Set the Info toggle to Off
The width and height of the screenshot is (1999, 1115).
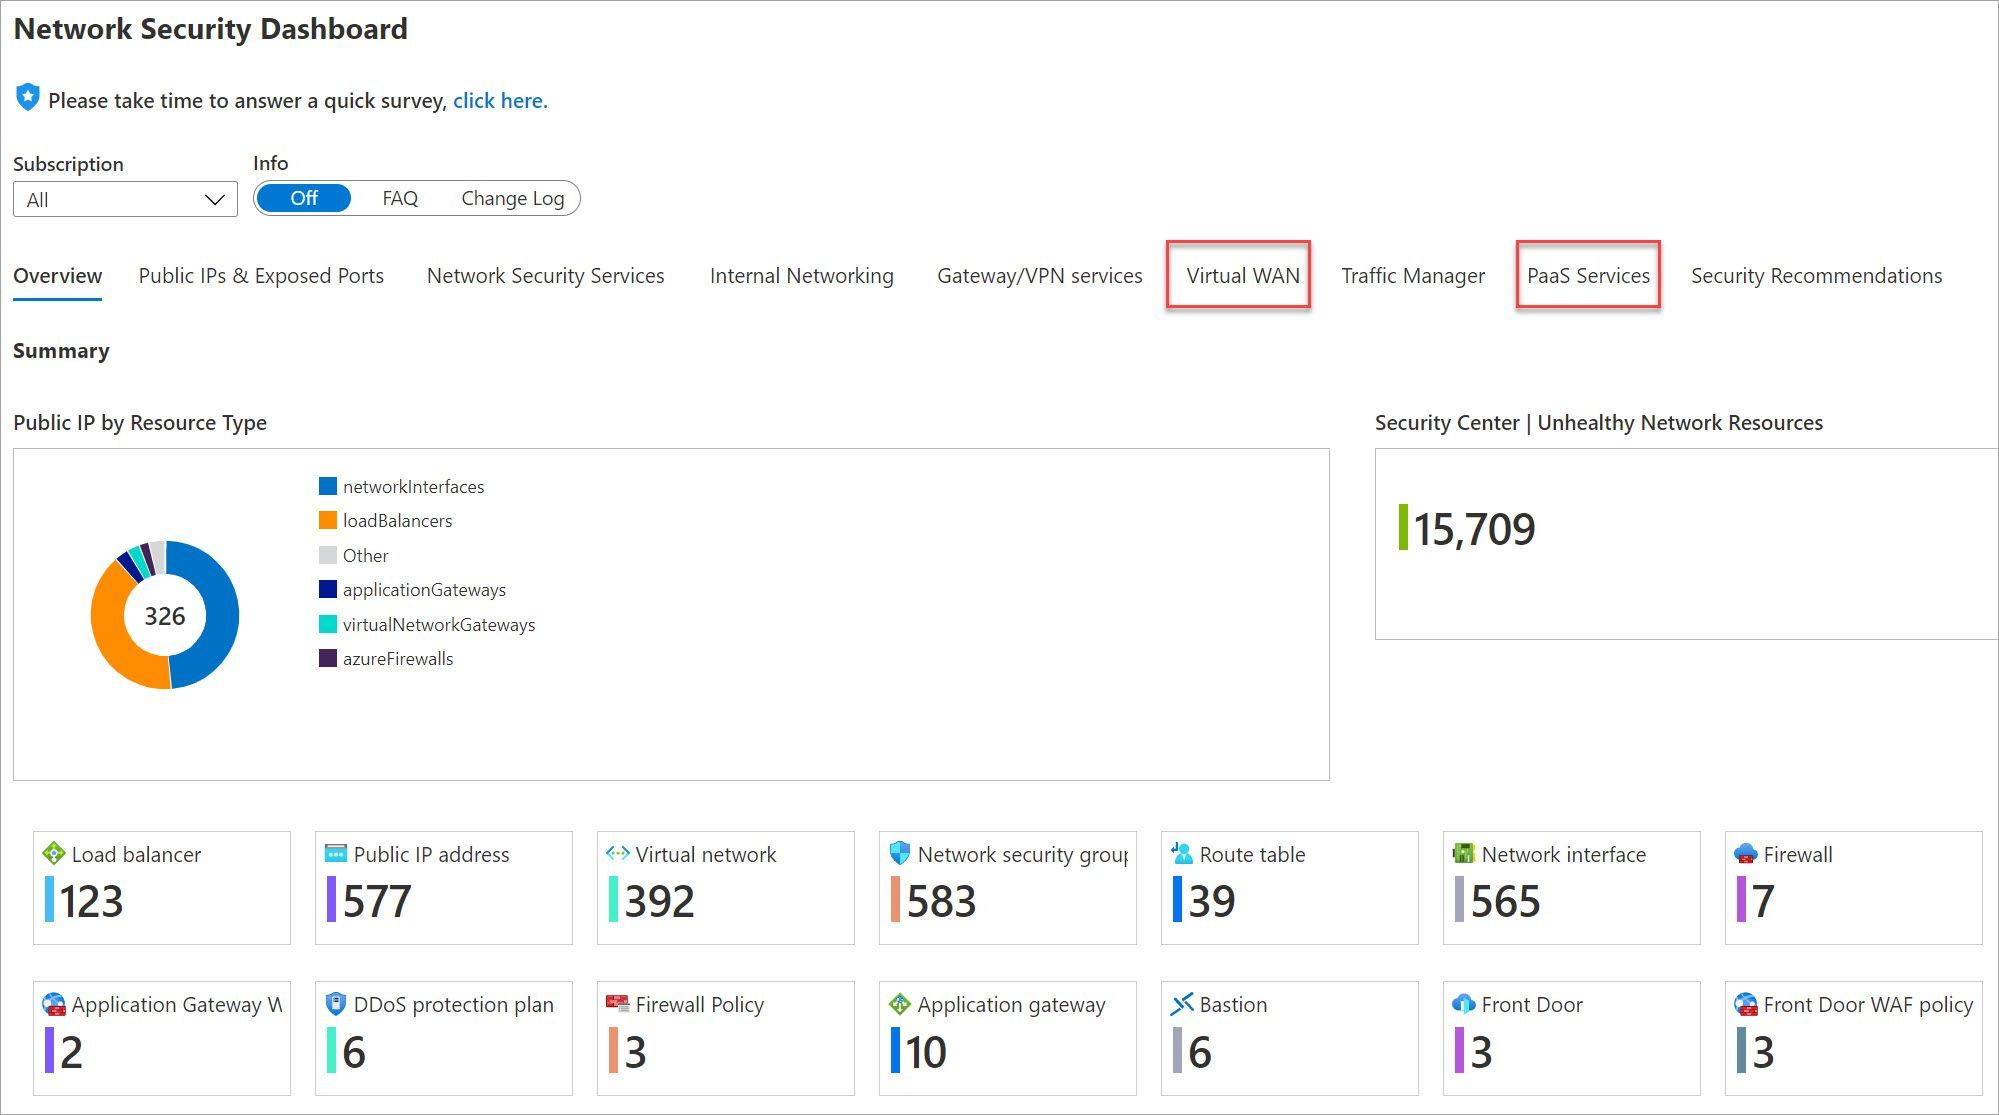[x=303, y=198]
